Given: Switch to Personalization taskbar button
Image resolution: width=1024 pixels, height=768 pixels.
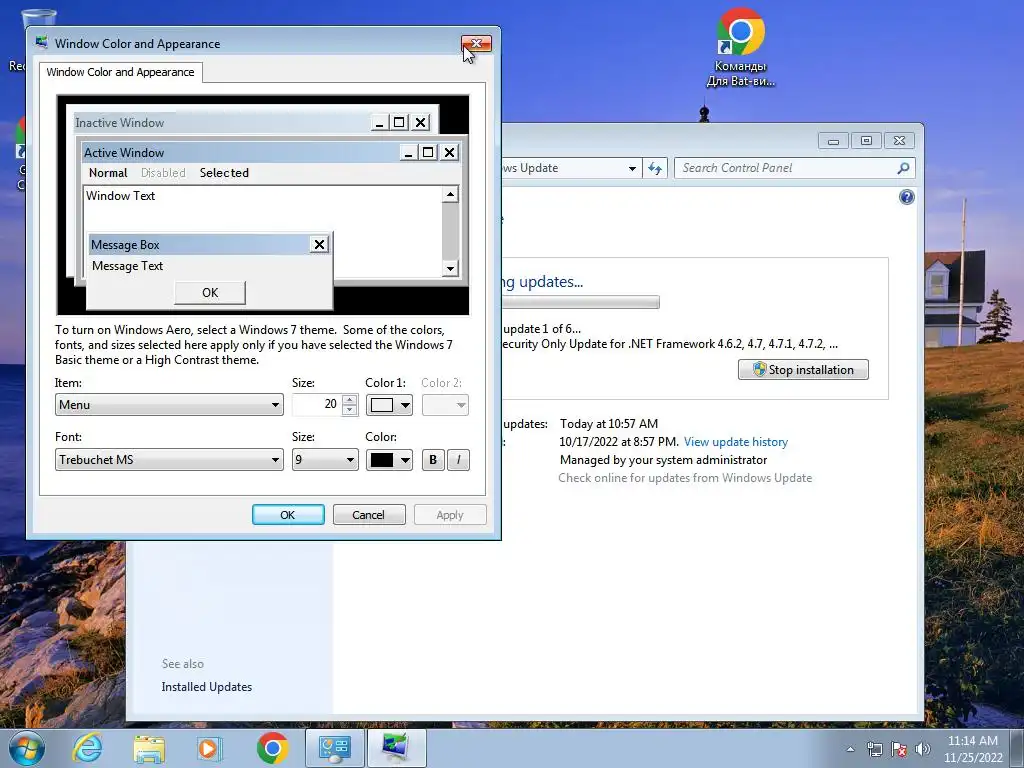Looking at the screenshot, I should pos(396,748).
